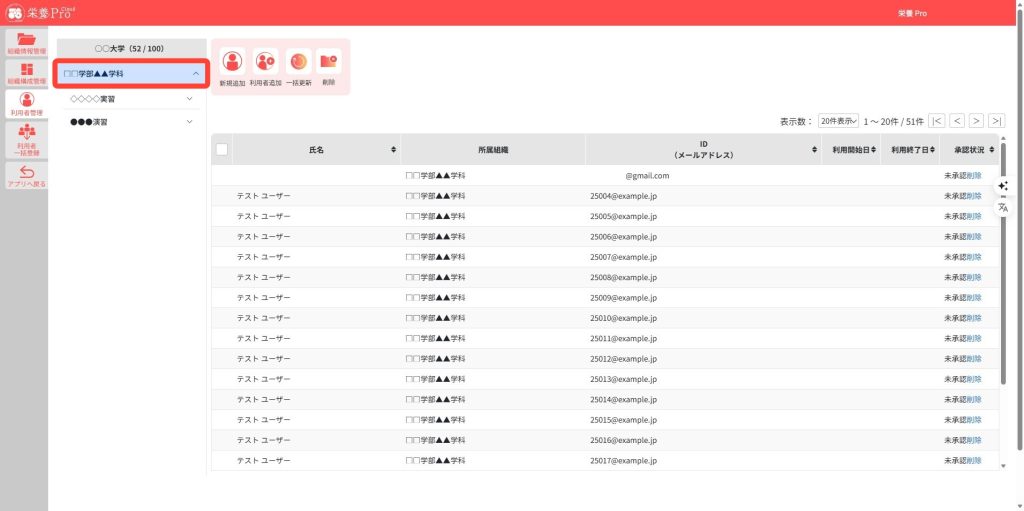Open 利用者一括登録 from the sidebar
The image size is (1024, 511).
point(26,138)
